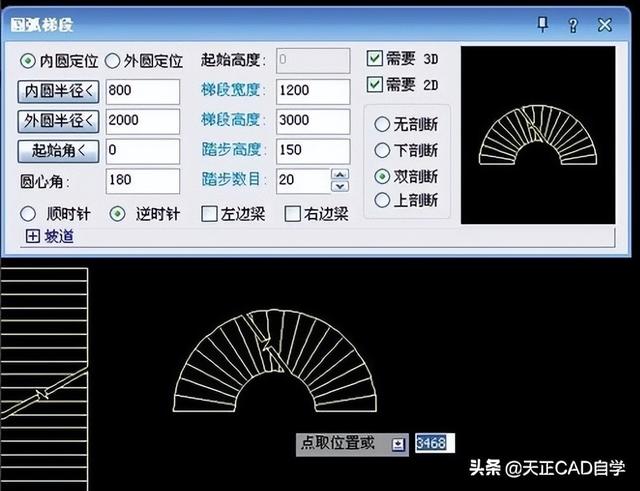Enable 左边梁 checkbox
The width and height of the screenshot is (640, 491).
coord(209,214)
